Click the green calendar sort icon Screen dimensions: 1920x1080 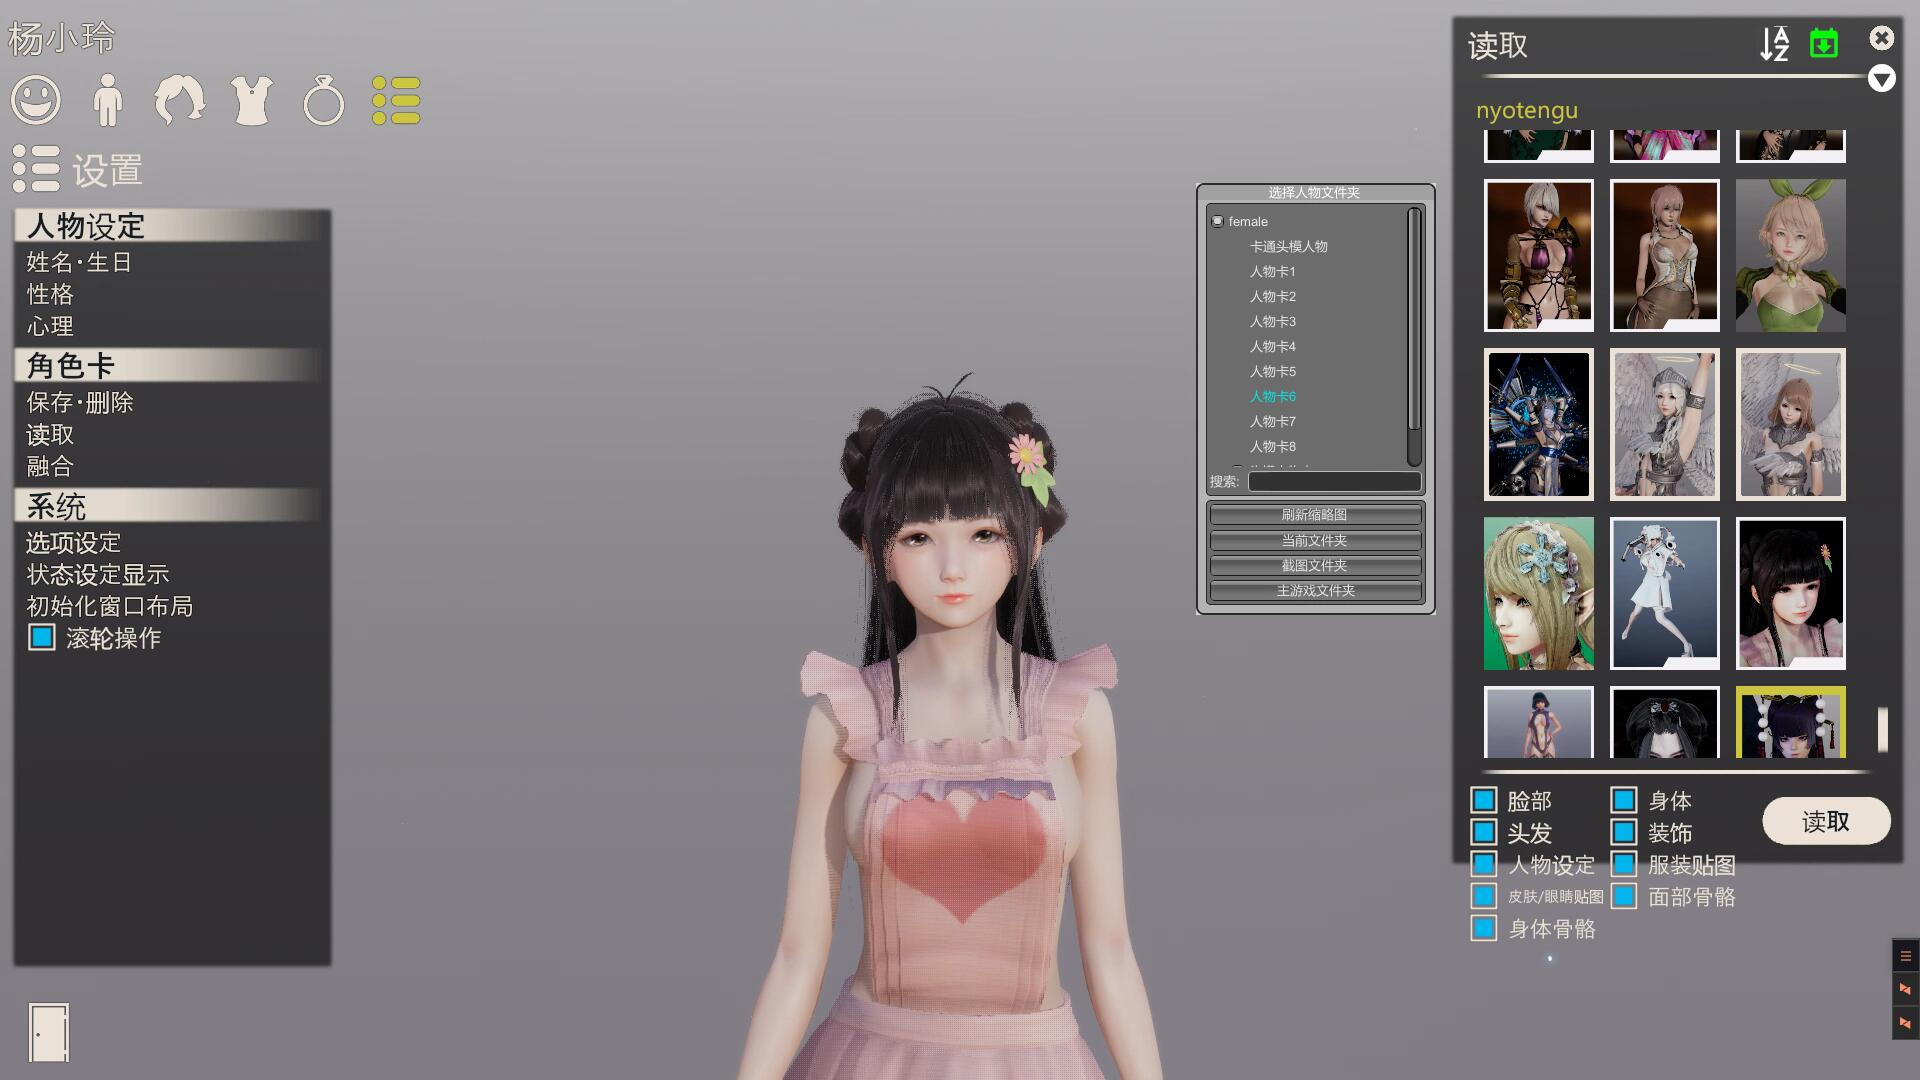pos(1824,44)
